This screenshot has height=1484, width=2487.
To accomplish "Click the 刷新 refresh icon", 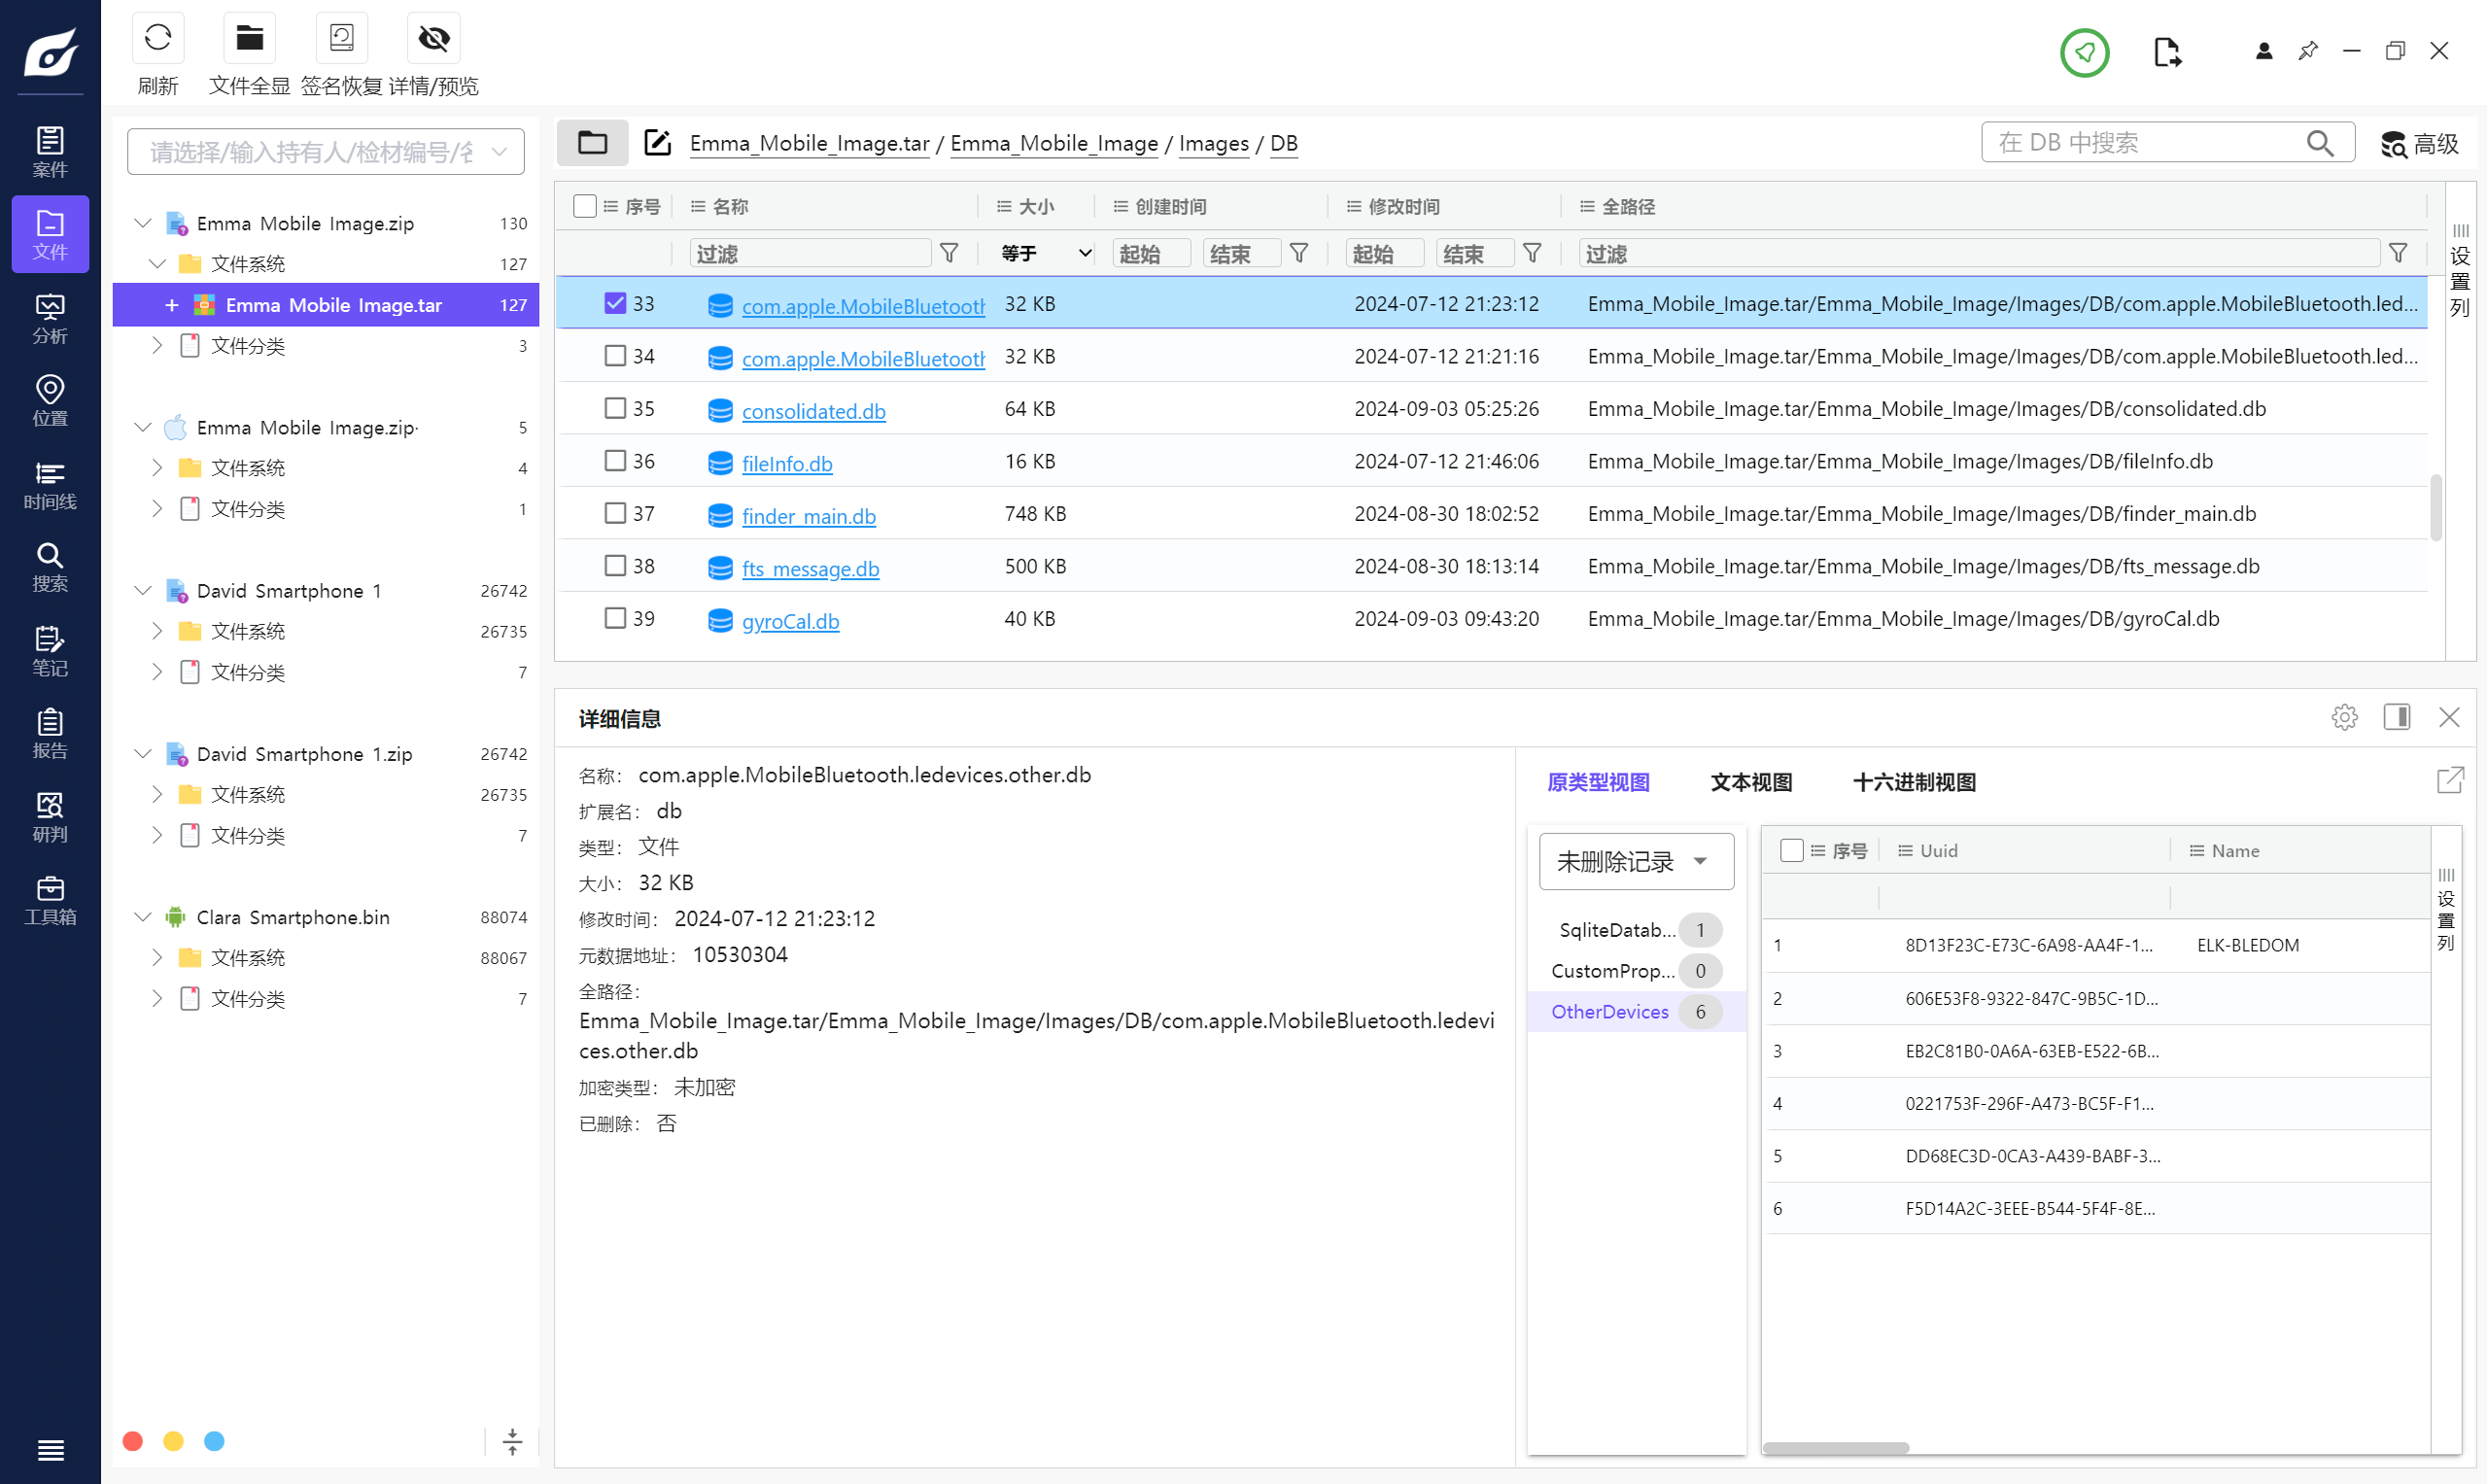I will (x=158, y=39).
